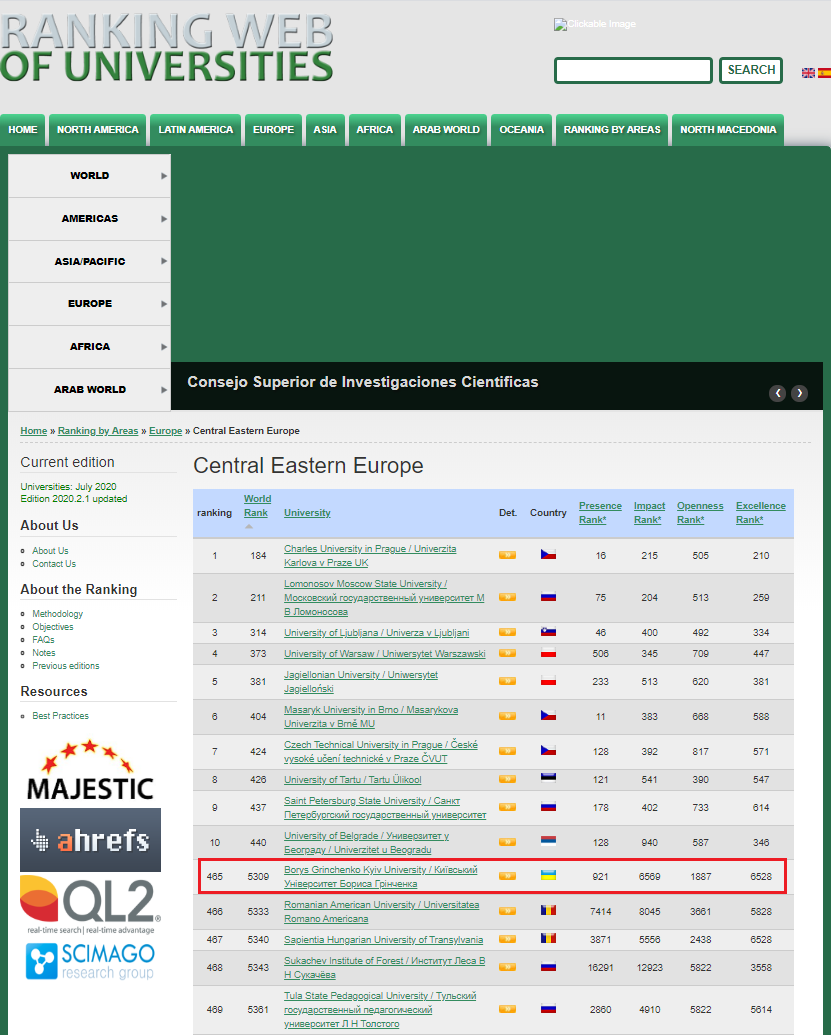Expand the ARAB WORLD side menu item
This screenshot has width=831, height=1035.
[x=90, y=390]
